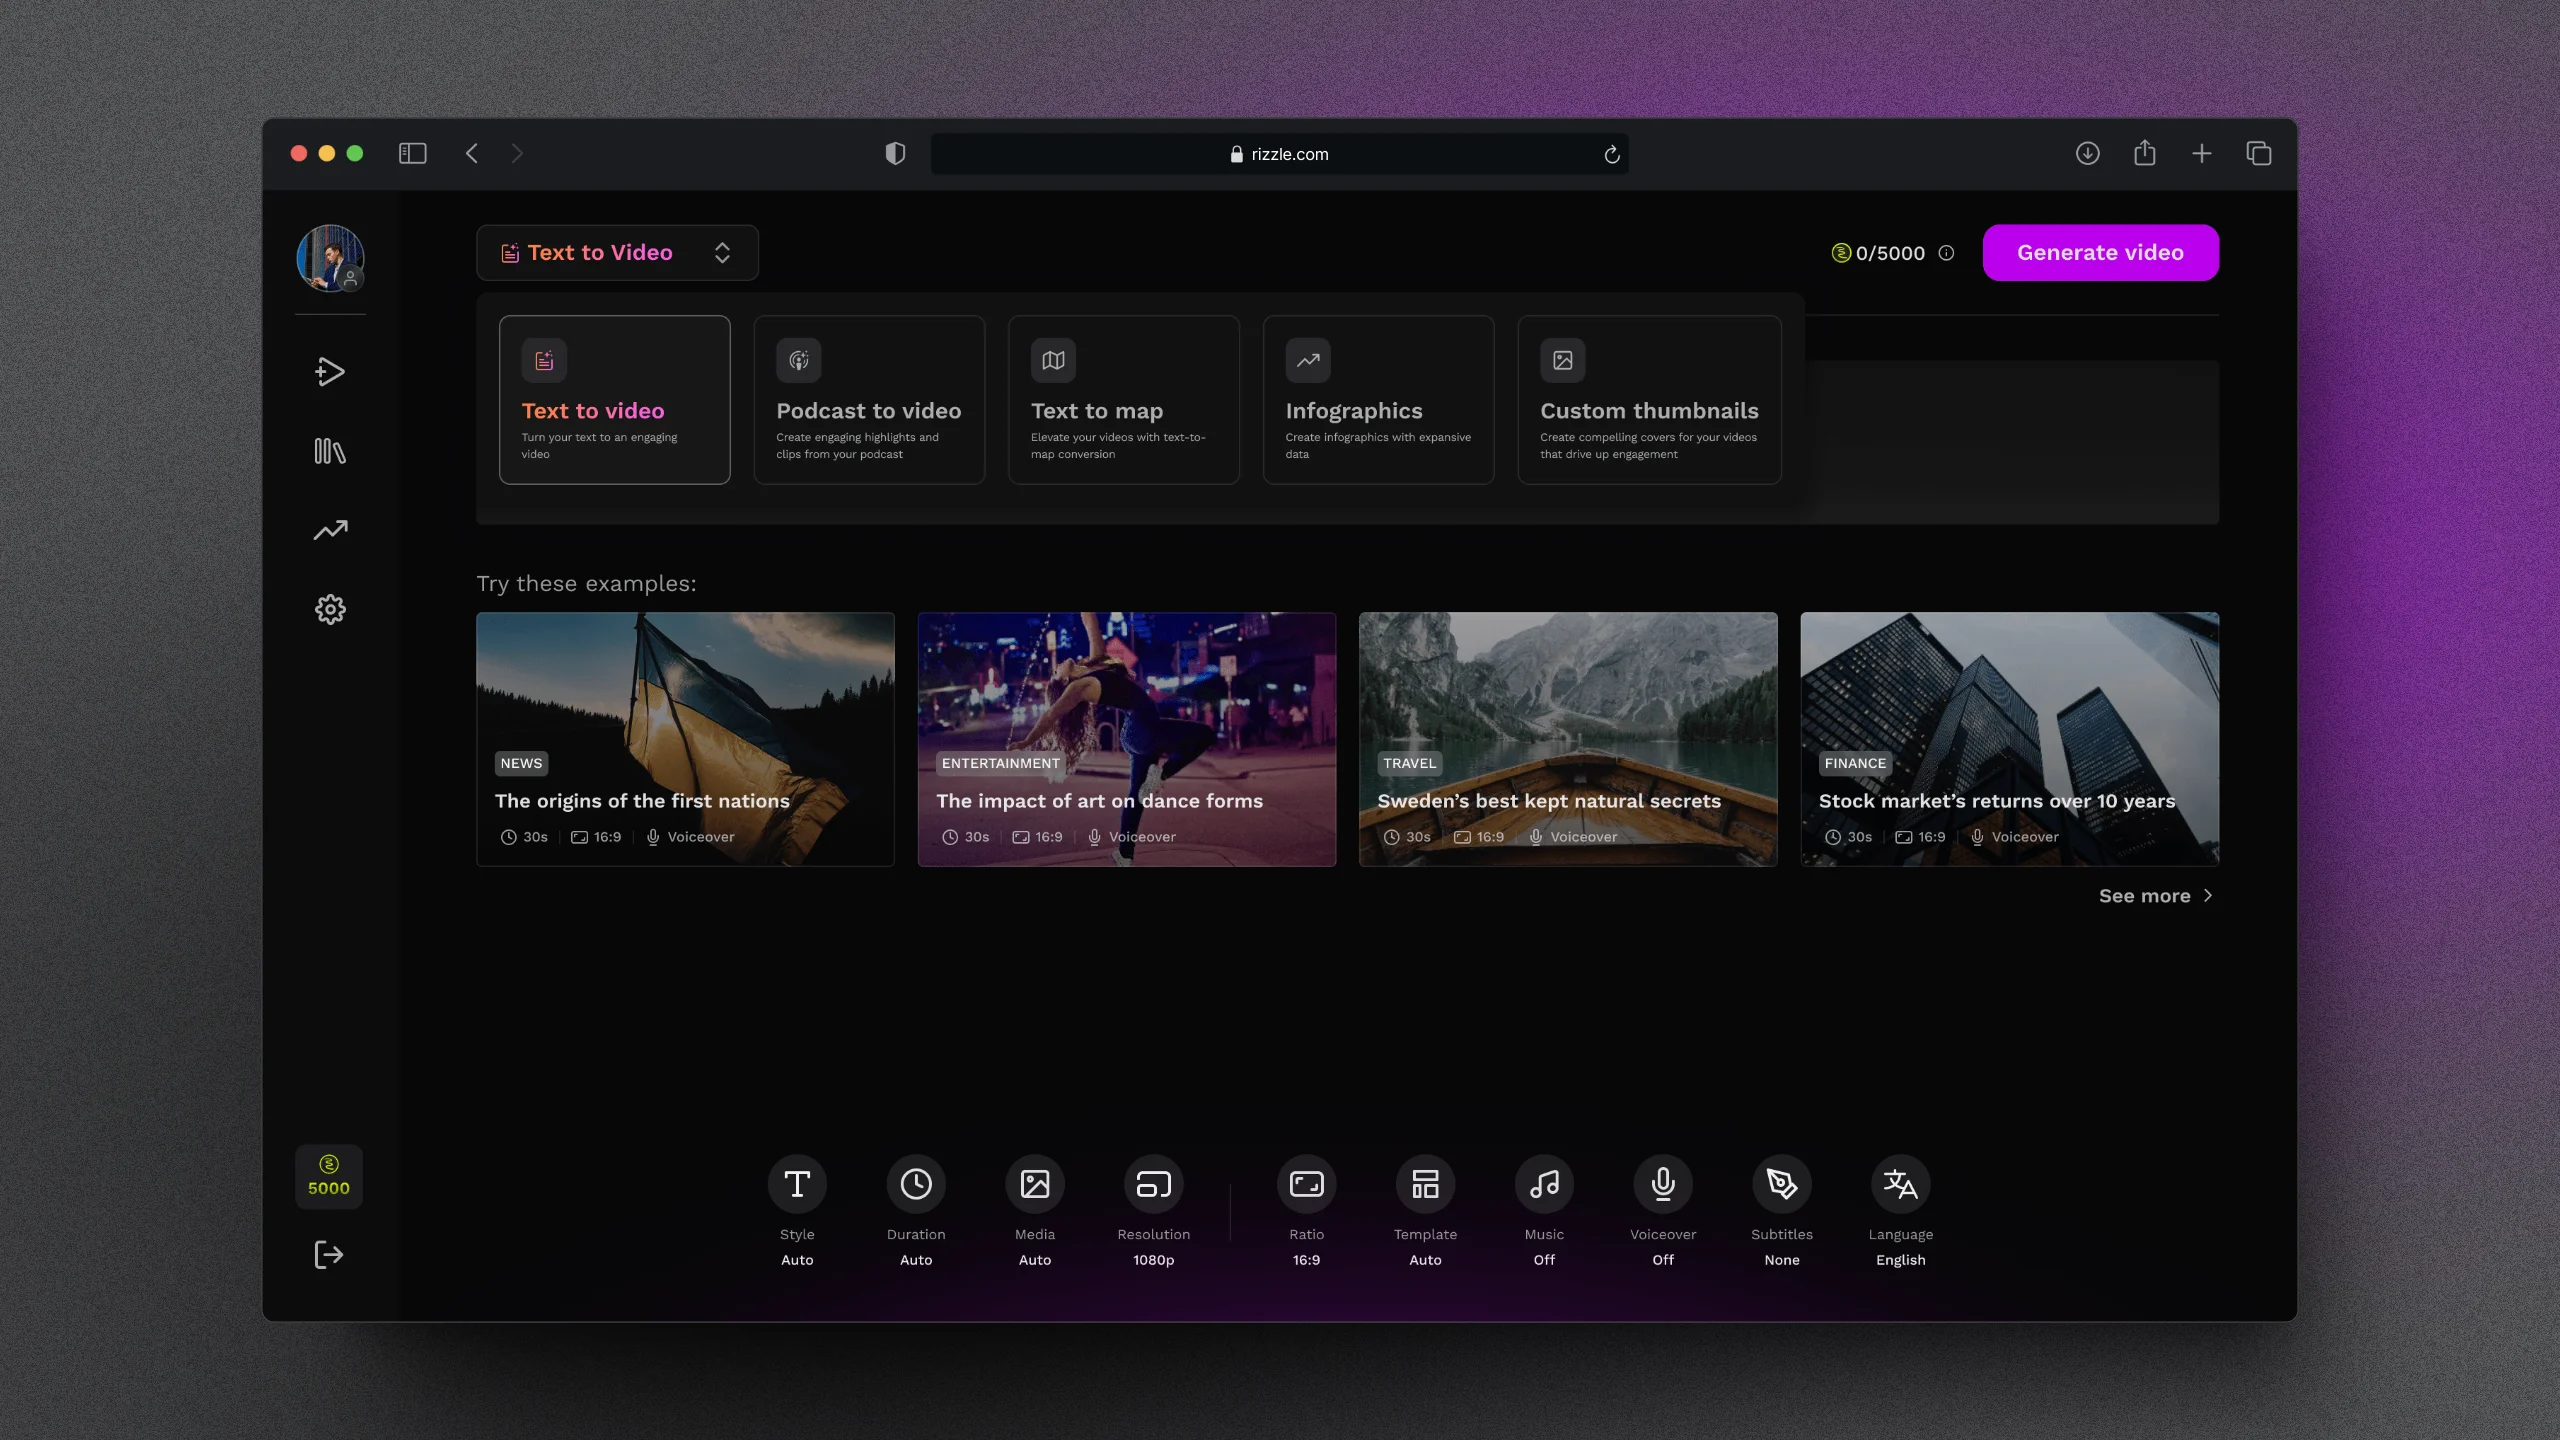Open the Style text settings icon
The image size is (2560, 1440).
click(x=797, y=1185)
